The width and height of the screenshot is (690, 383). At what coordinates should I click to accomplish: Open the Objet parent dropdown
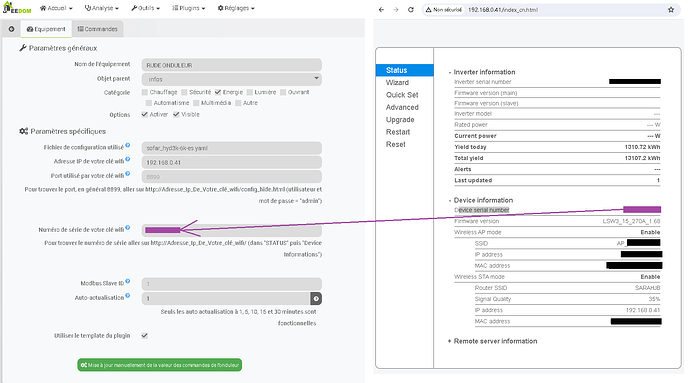pos(231,79)
